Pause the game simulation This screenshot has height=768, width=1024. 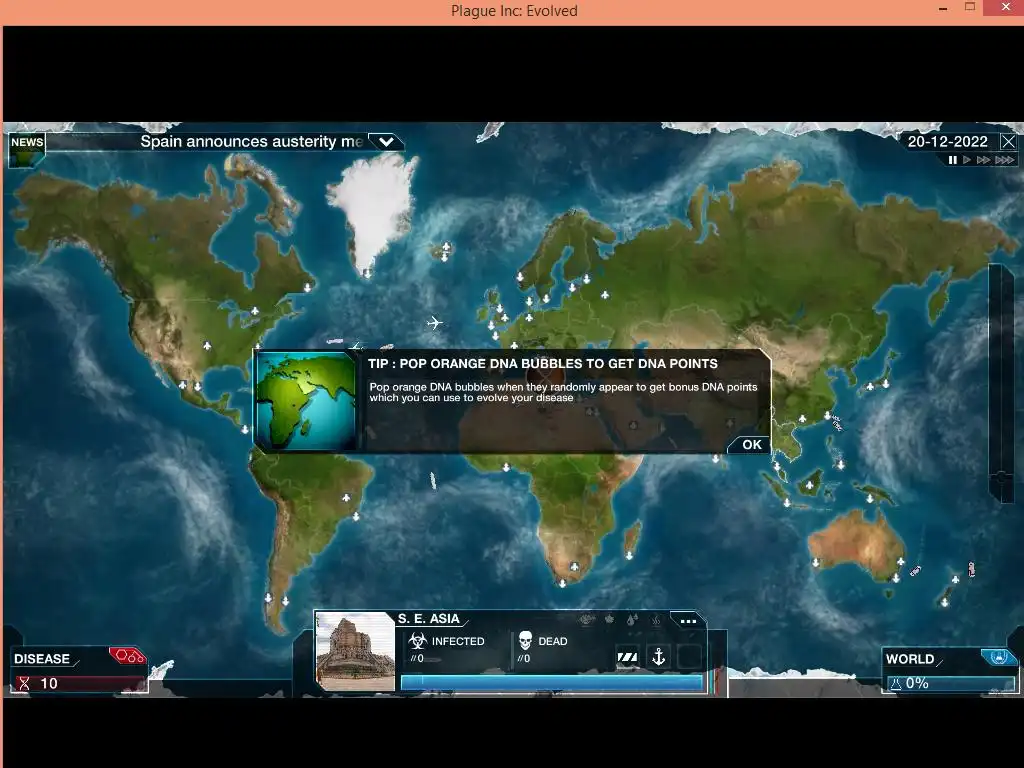(x=953, y=160)
